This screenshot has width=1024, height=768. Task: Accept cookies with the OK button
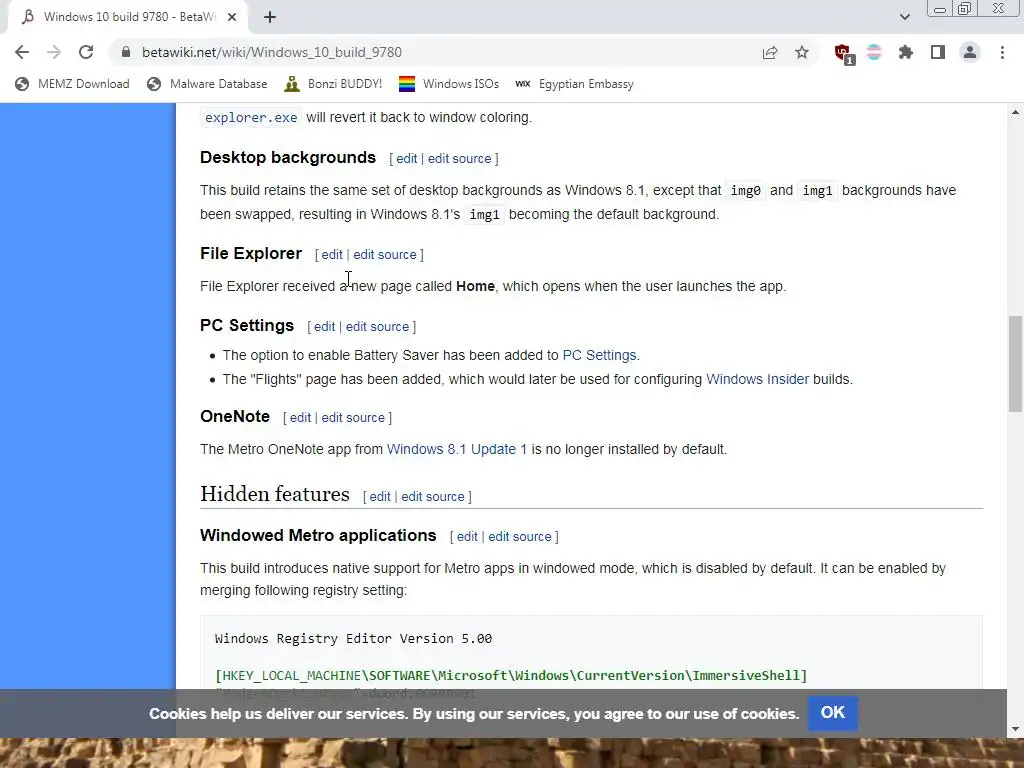(x=832, y=713)
